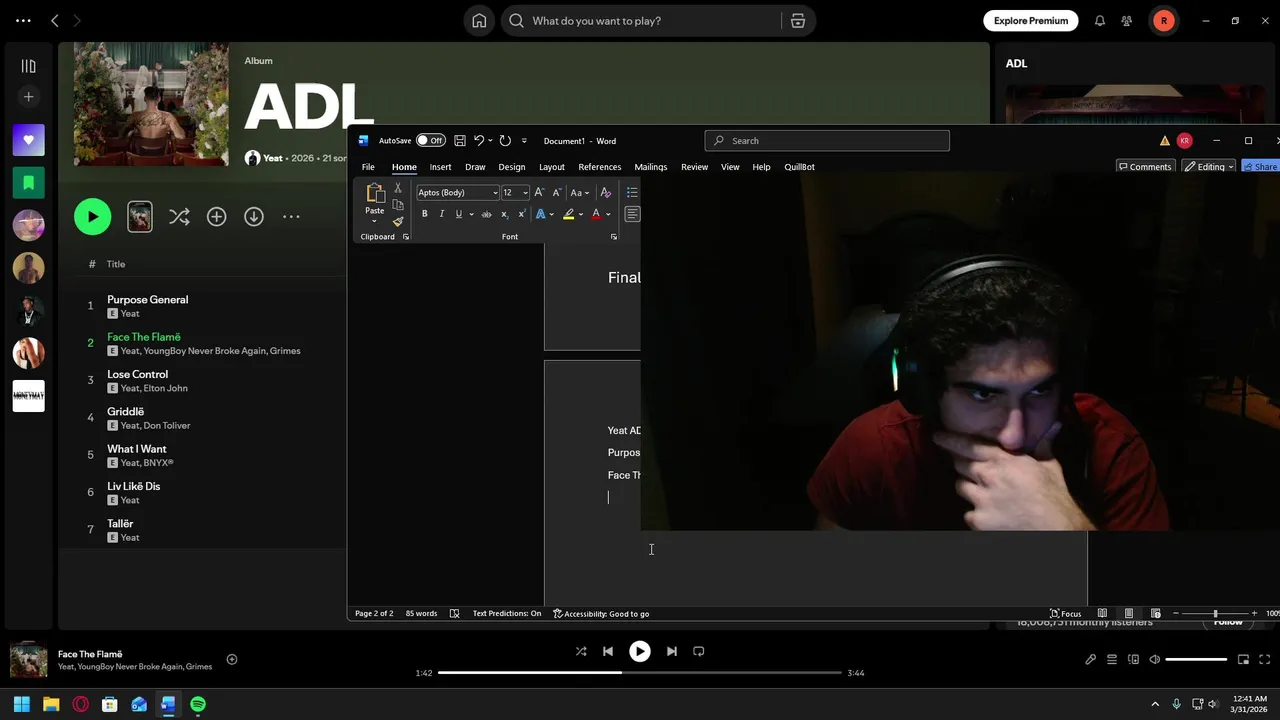Toggle strikethrough in Word
The height and width of the screenshot is (720, 1280).
pos(487,214)
